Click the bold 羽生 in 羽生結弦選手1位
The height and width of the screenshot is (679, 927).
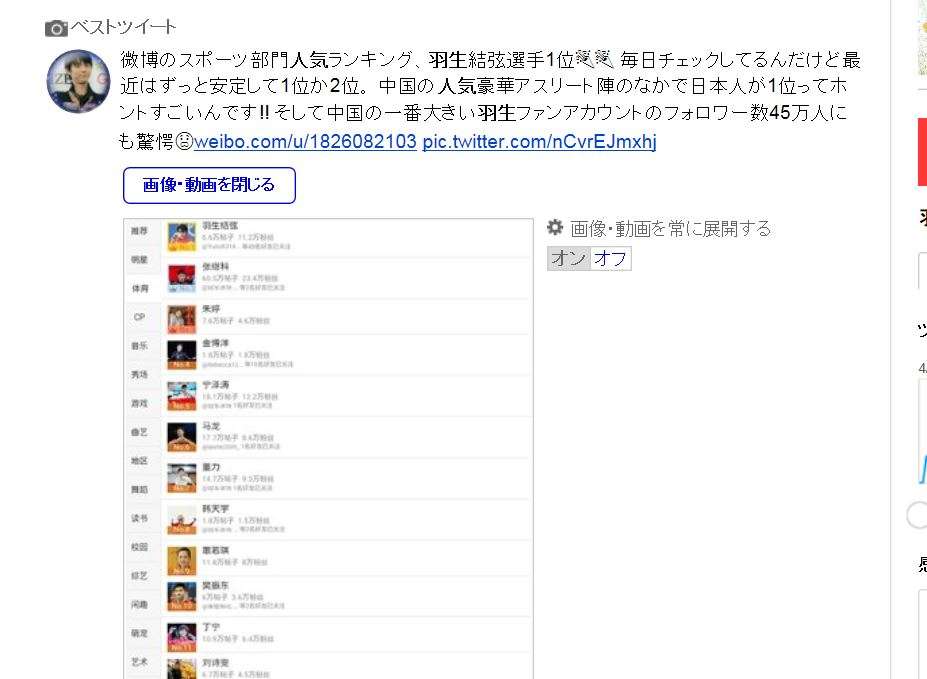(448, 60)
